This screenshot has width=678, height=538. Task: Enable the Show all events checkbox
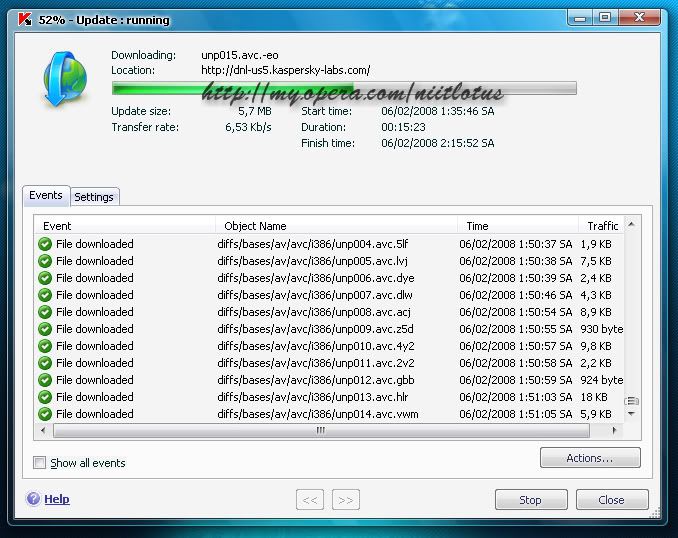[x=39, y=463]
